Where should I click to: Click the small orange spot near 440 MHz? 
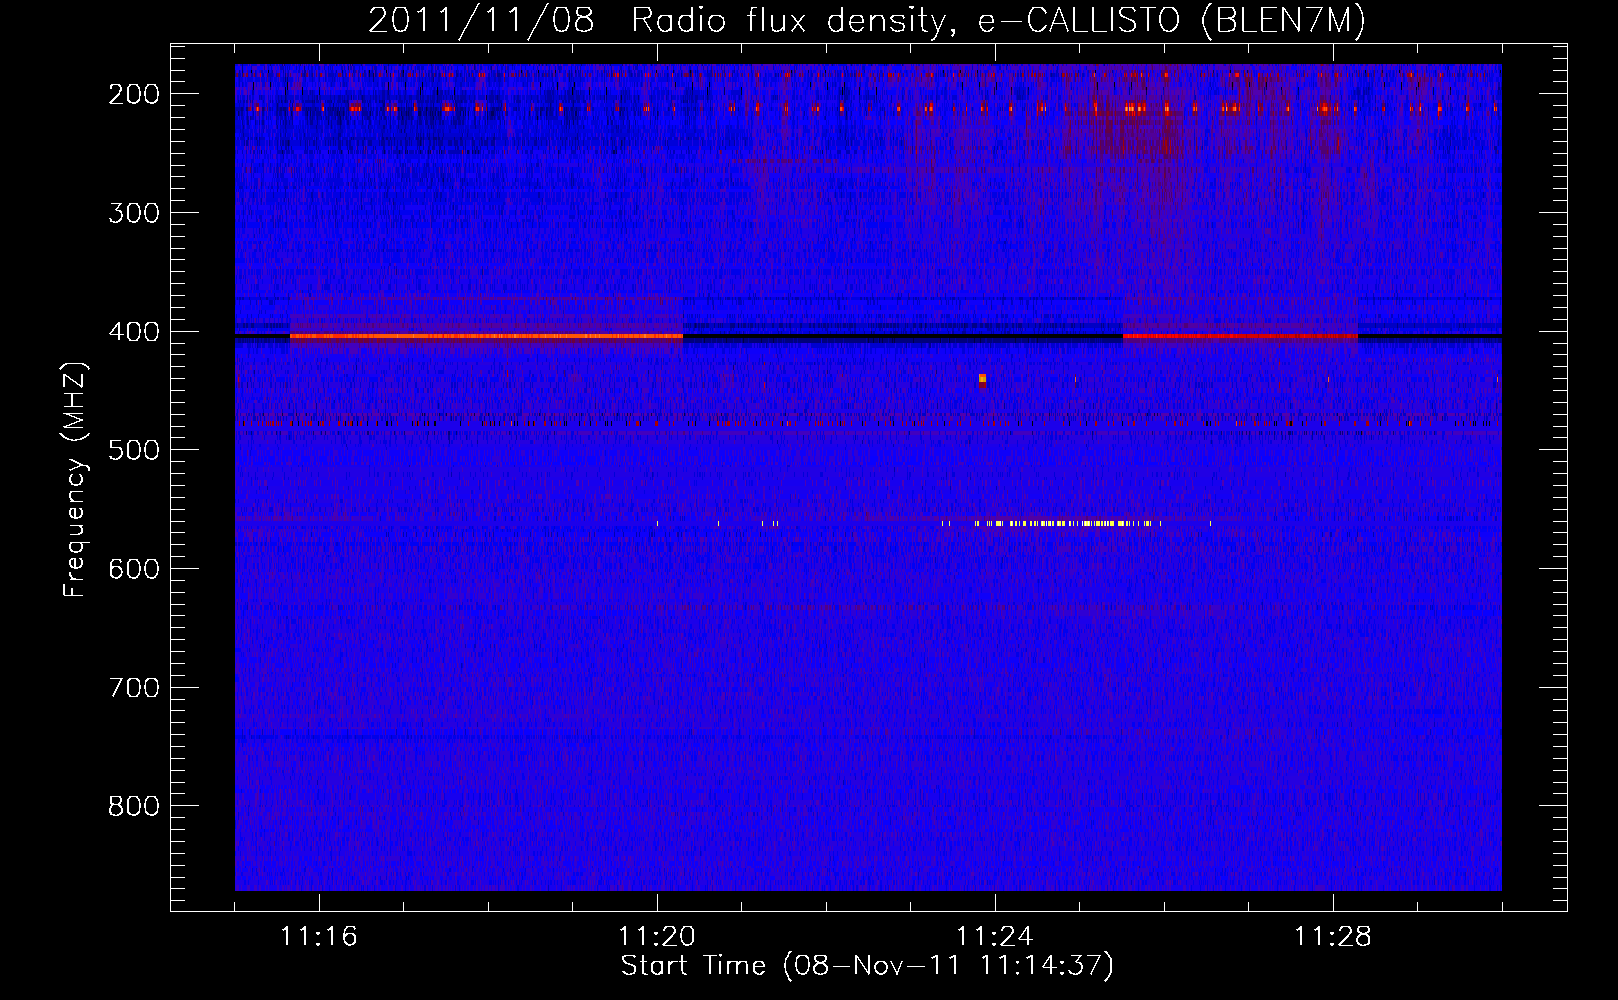coord(982,379)
